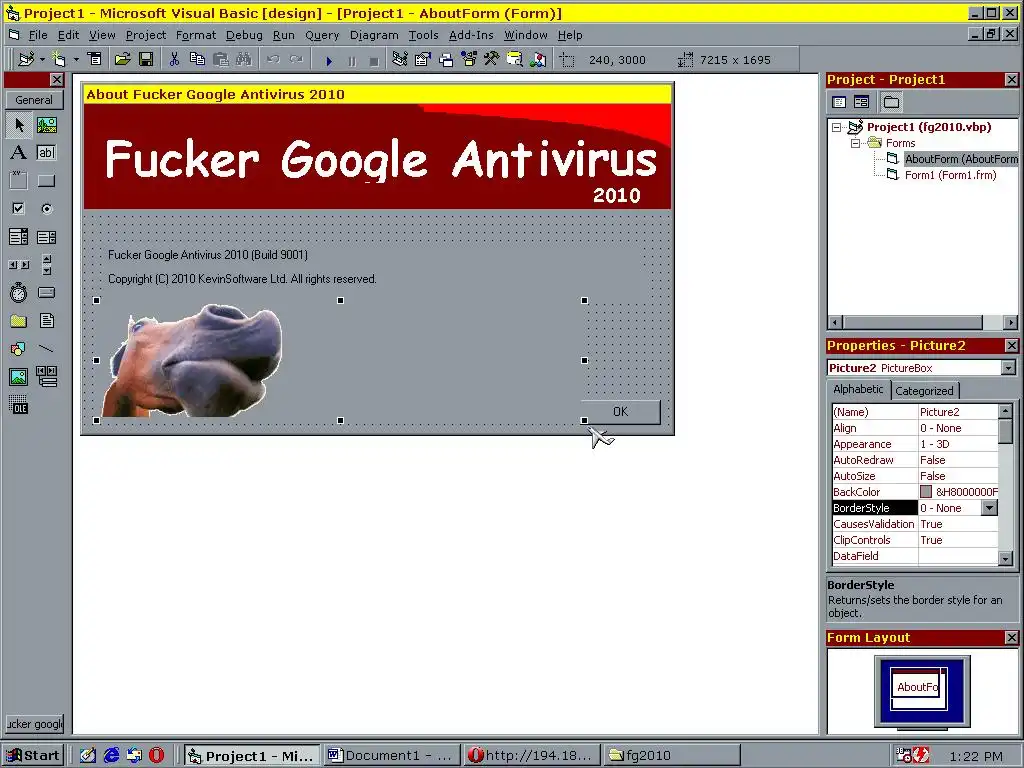Start the program with the blue Run arrow

click(329, 61)
